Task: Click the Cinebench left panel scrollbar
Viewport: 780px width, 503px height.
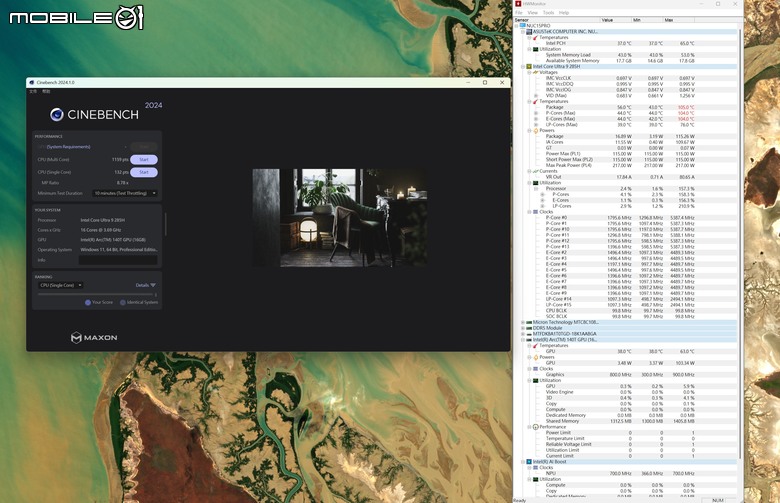Action: coord(165,225)
